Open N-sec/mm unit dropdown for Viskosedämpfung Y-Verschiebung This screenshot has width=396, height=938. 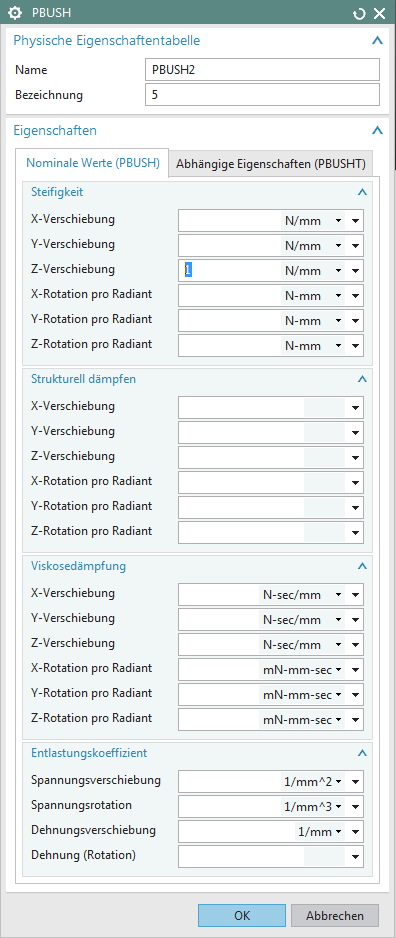pyautogui.click(x=303, y=620)
